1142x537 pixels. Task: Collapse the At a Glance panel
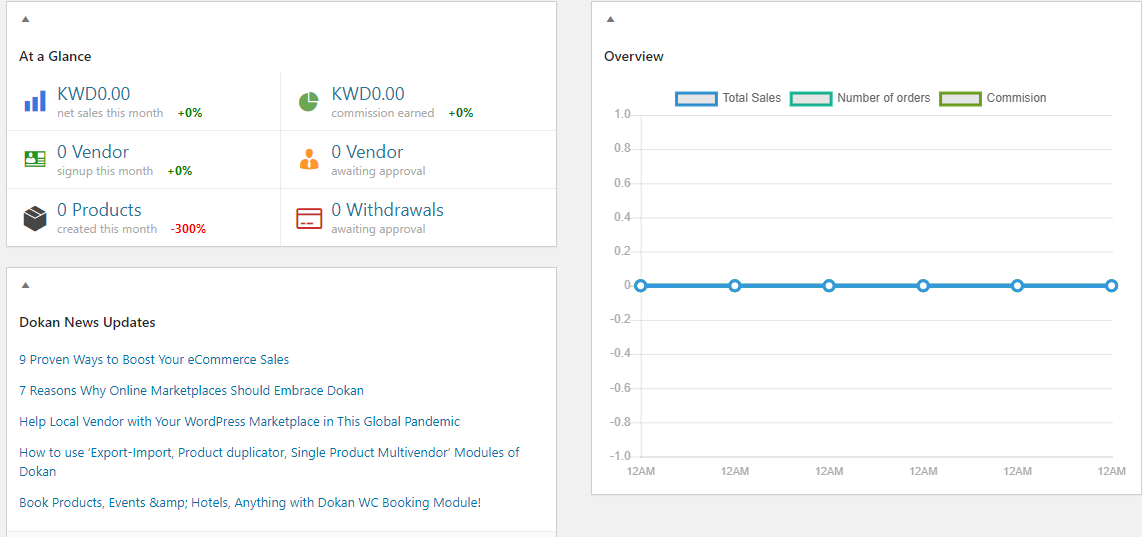point(25,20)
